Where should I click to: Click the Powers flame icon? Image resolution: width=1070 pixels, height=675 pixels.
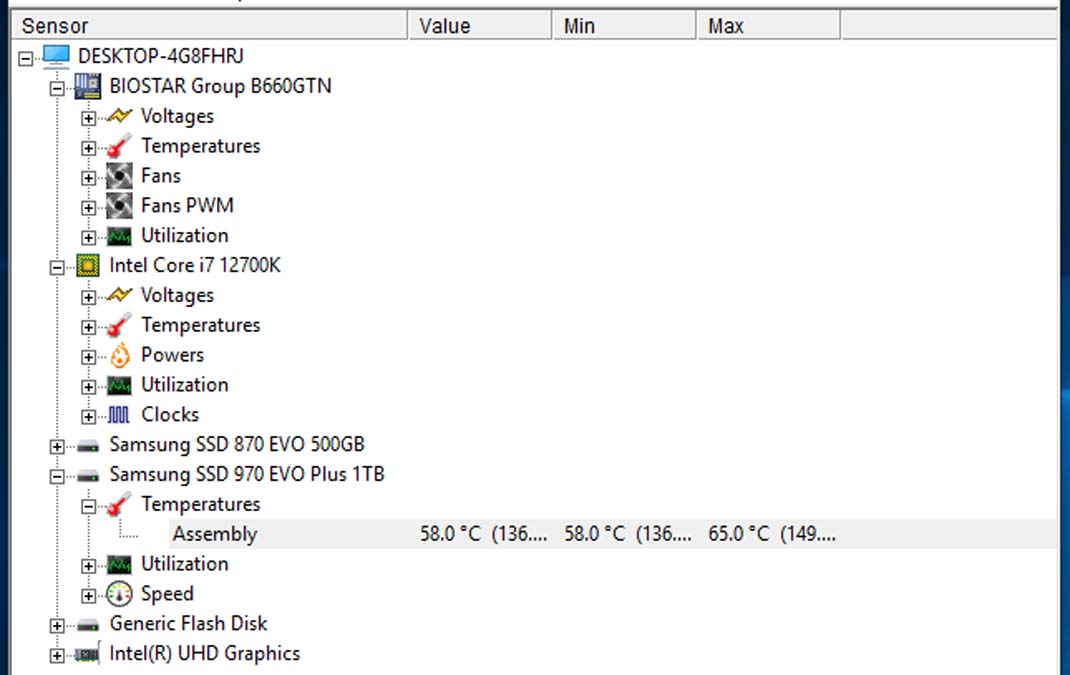coord(119,355)
